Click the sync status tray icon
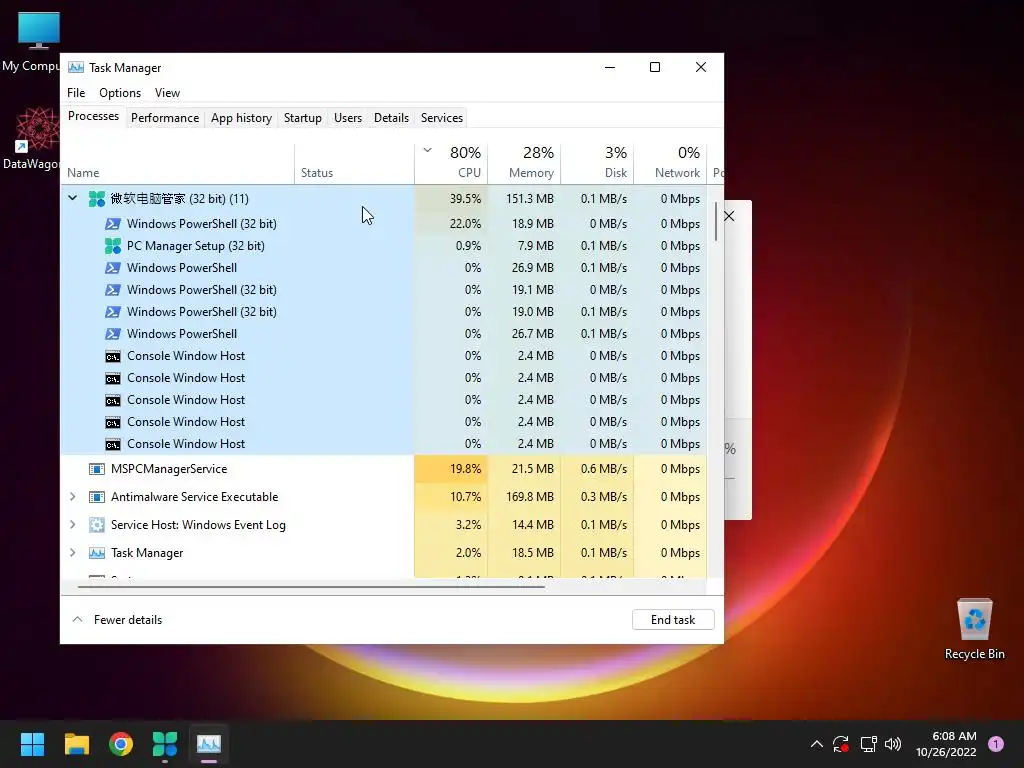The width and height of the screenshot is (1024, 768). coord(841,744)
